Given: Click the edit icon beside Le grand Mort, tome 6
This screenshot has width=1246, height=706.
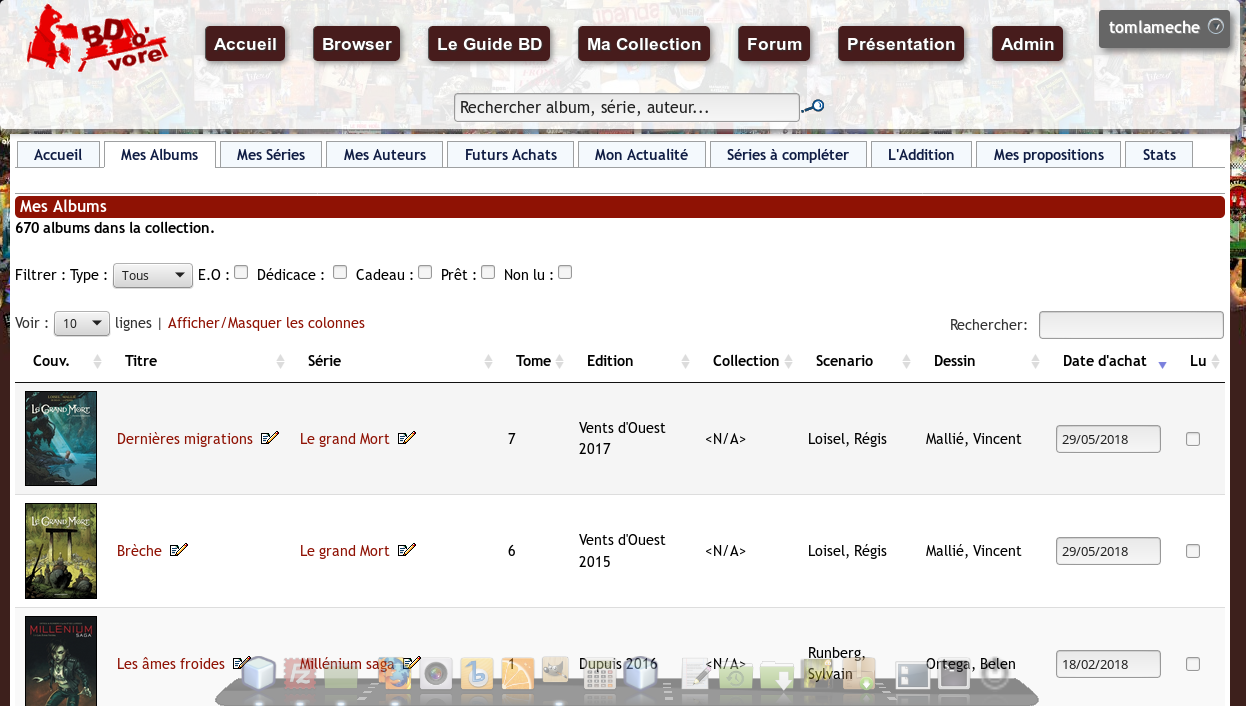Looking at the screenshot, I should pos(407,550).
